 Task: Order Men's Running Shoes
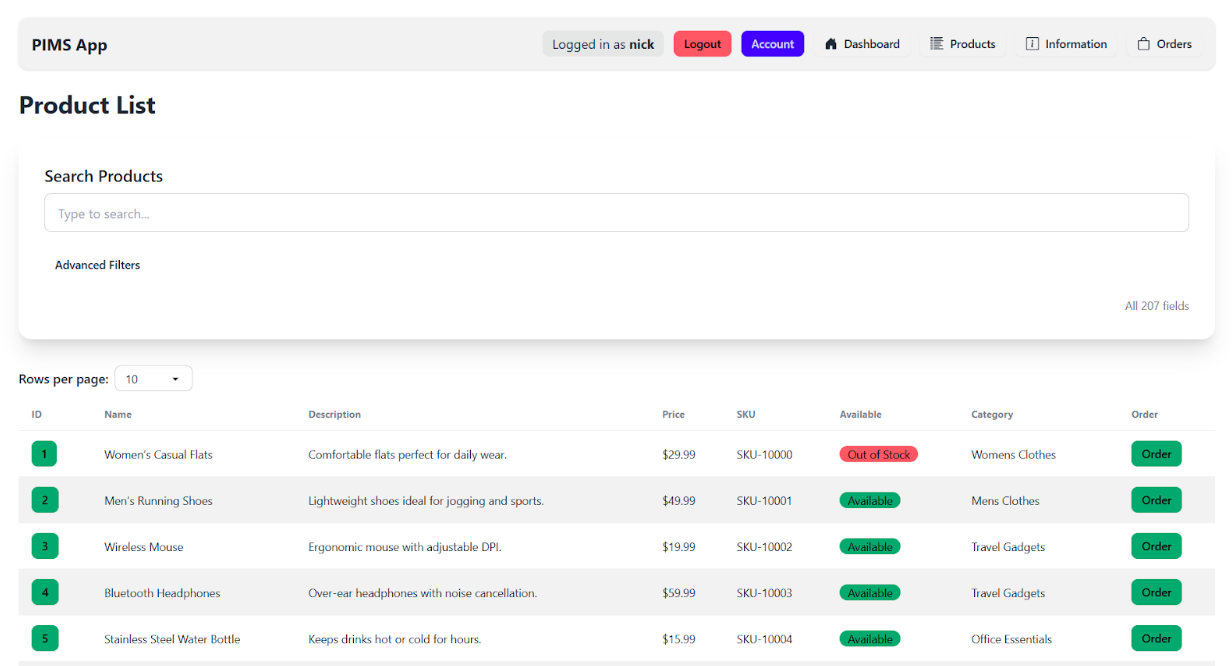pyautogui.click(x=1156, y=500)
